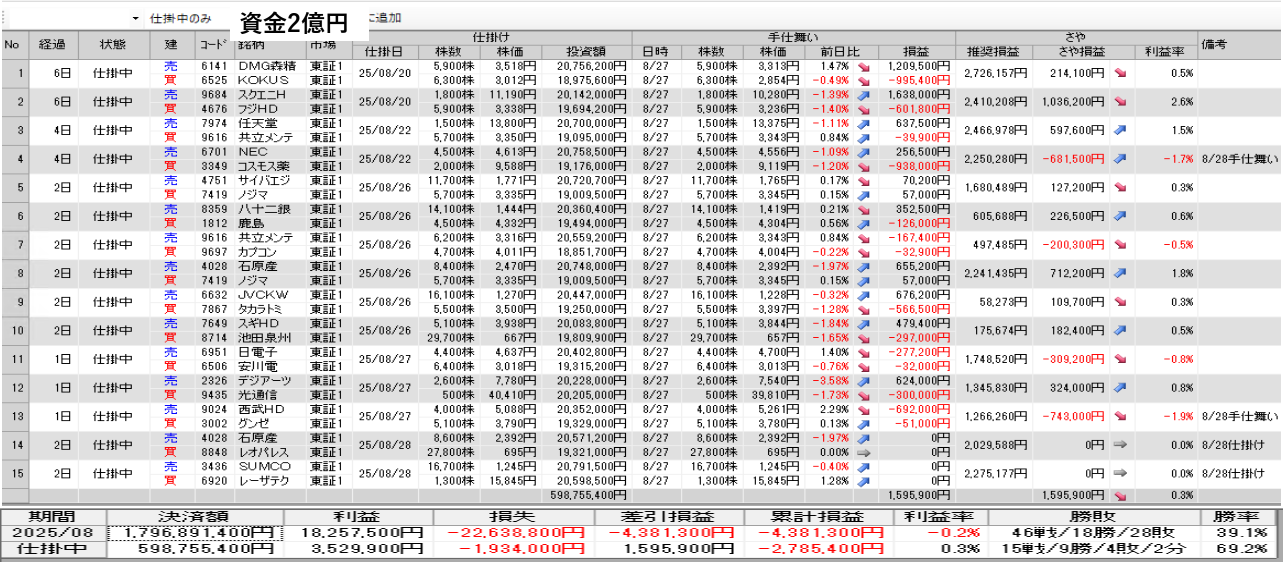Click the gray sideways arrow in row 14 さや column

1119,445
